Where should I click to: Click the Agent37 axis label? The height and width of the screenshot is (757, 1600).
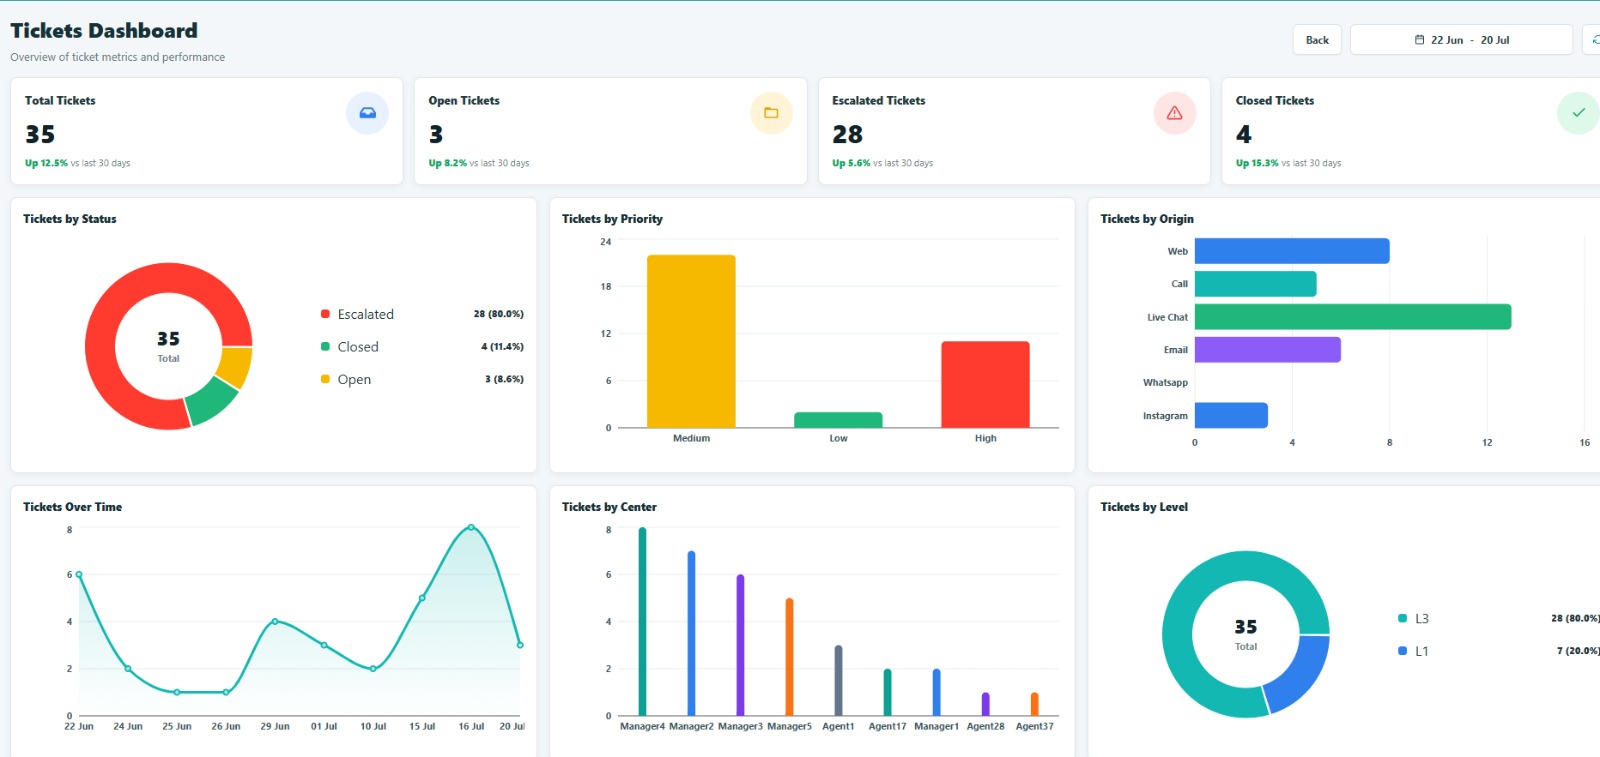click(1034, 727)
